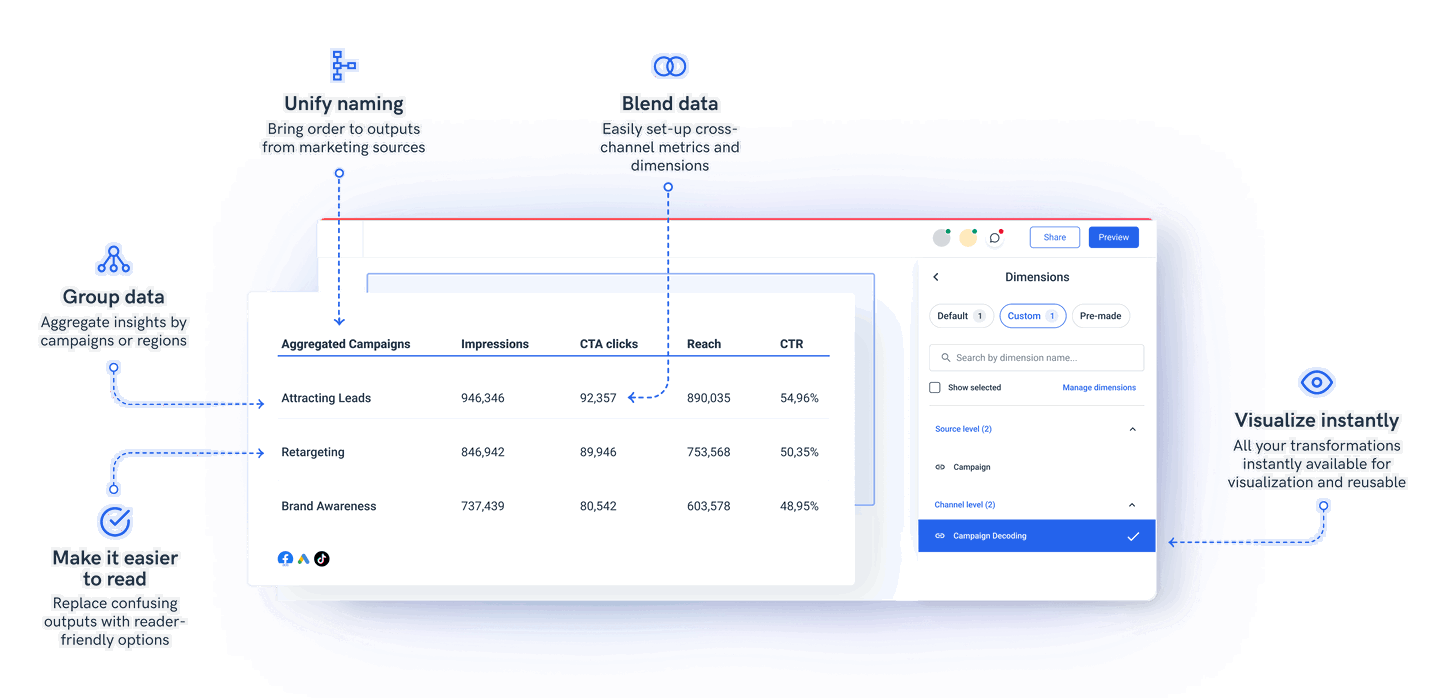Enable the Show selected checkbox
Screen dimensions: 1440x698
(x=934, y=387)
